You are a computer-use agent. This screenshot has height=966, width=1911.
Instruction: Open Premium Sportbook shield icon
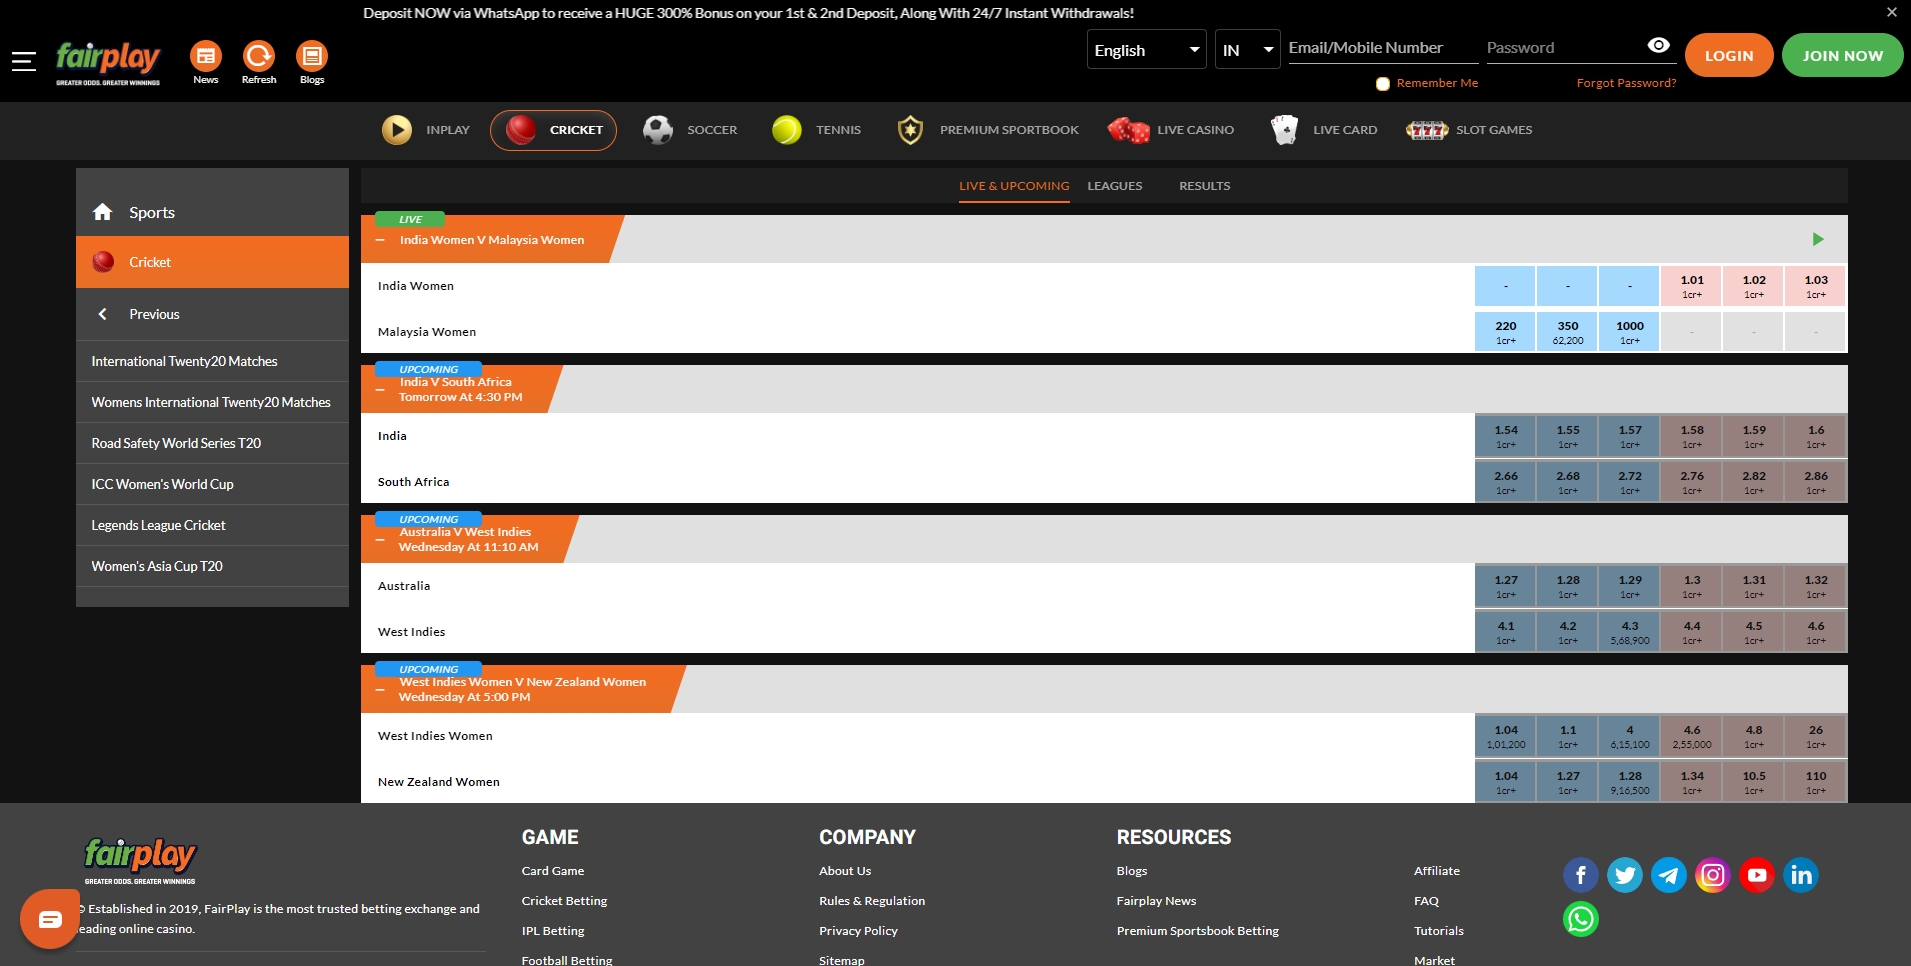[910, 130]
